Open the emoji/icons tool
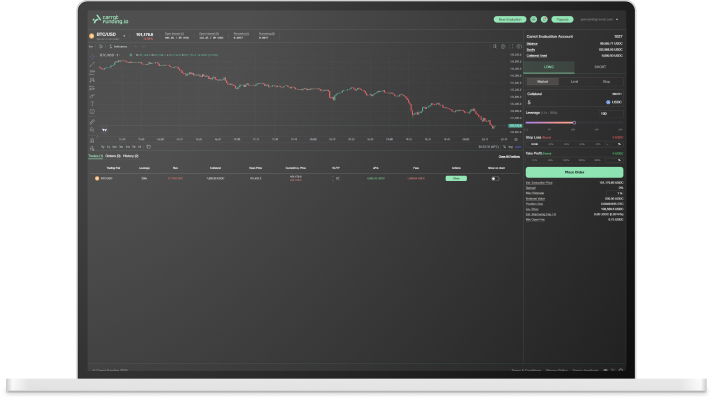The width and height of the screenshot is (713, 398). (x=92, y=111)
